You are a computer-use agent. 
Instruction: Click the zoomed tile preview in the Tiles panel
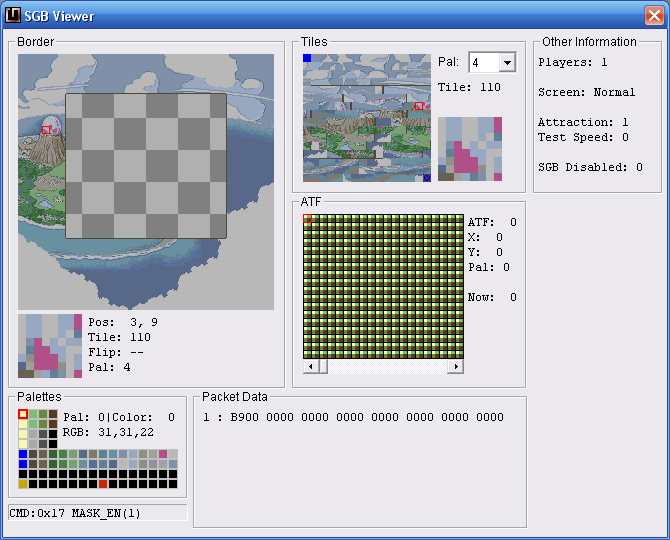470,149
